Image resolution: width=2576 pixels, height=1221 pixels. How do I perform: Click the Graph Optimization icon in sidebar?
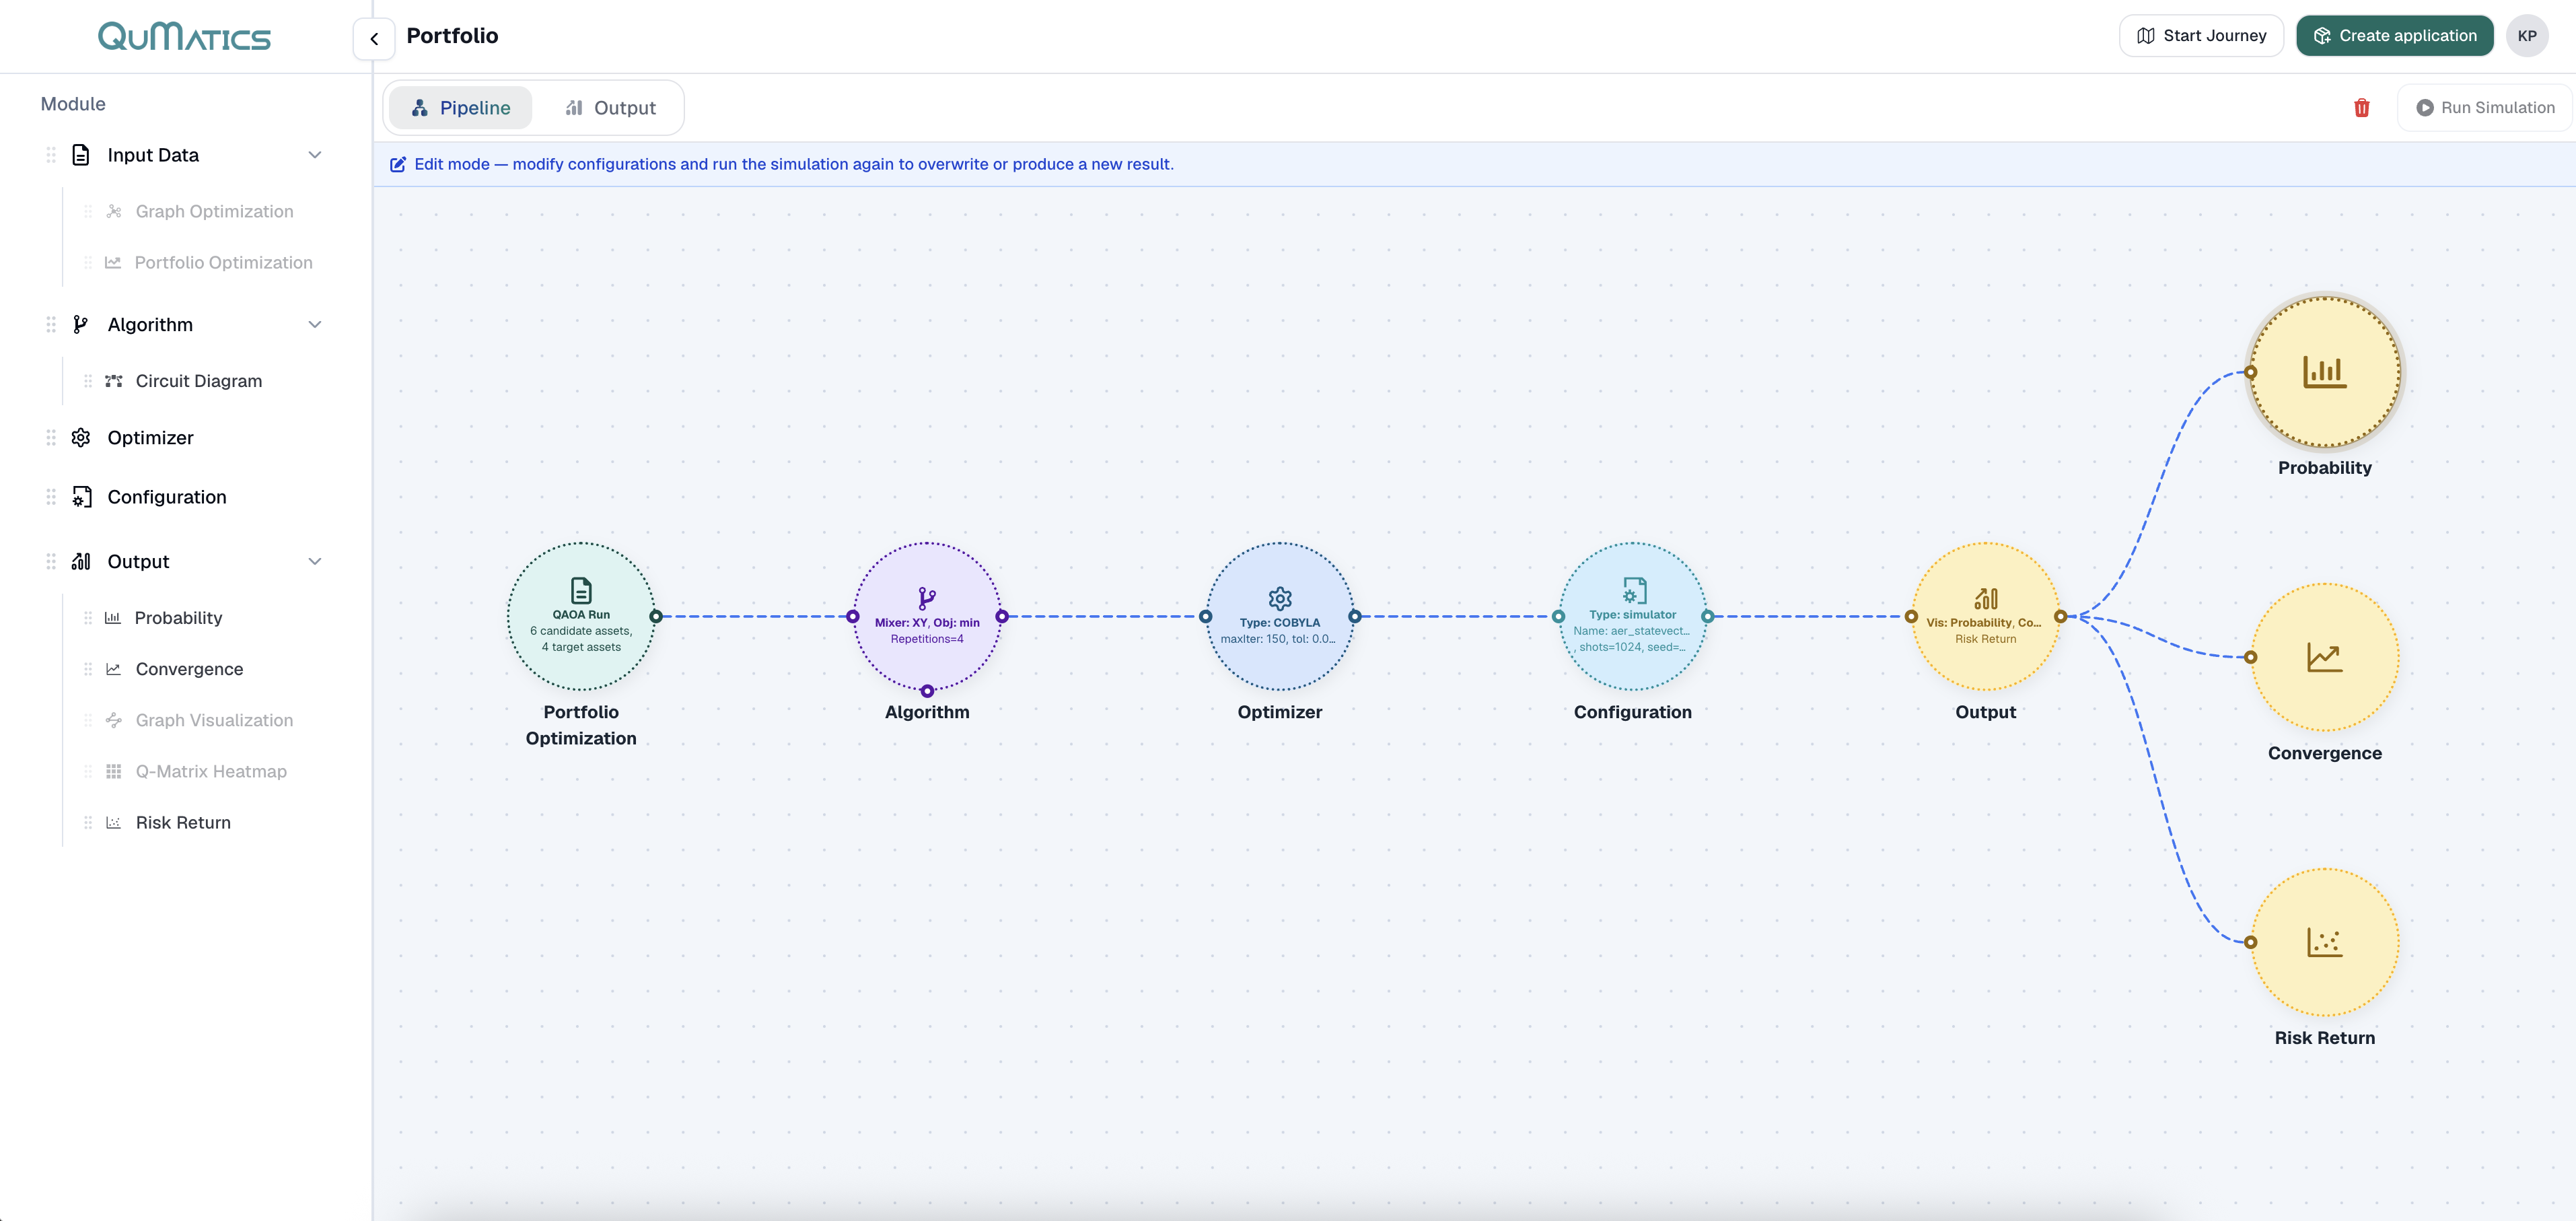click(114, 212)
